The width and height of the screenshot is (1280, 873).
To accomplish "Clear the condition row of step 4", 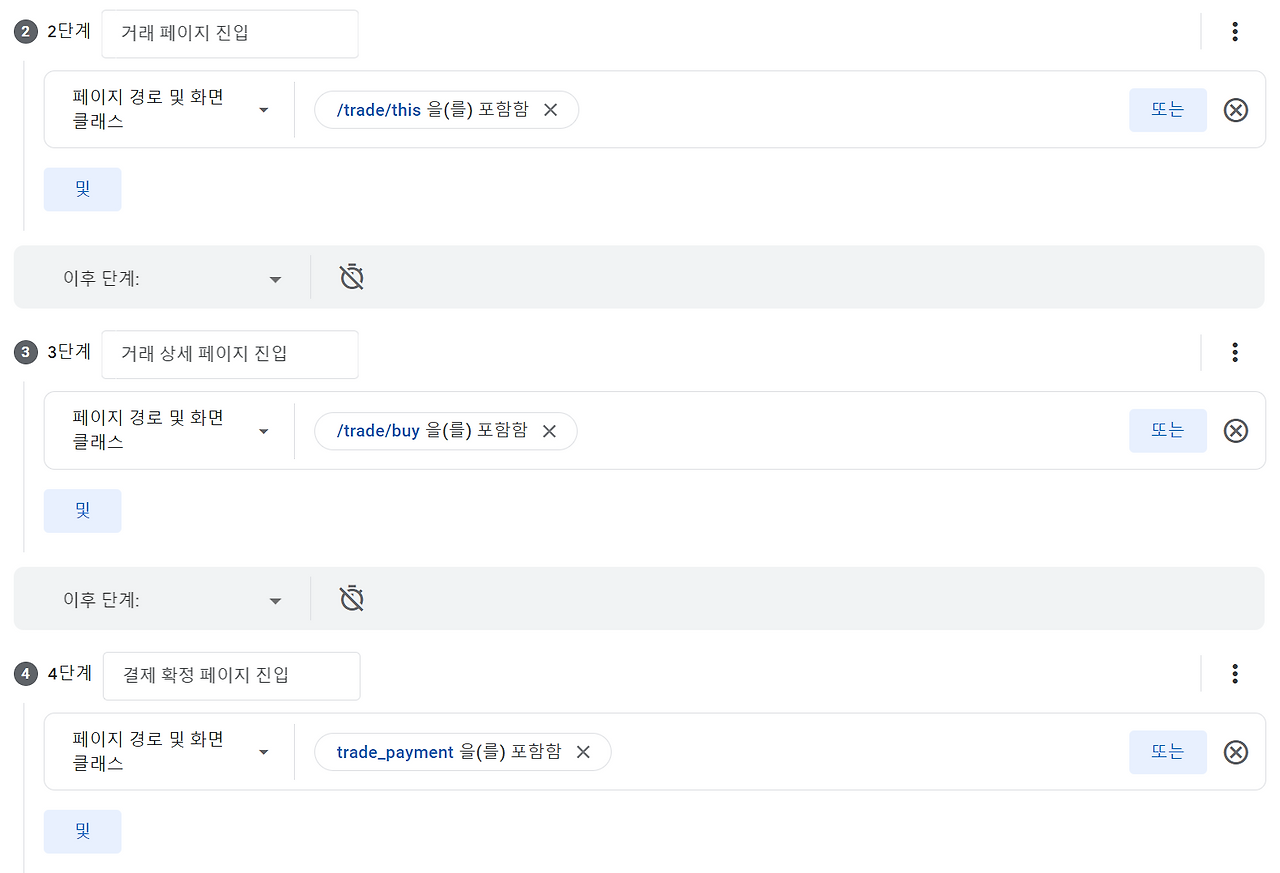I will pos(1236,752).
